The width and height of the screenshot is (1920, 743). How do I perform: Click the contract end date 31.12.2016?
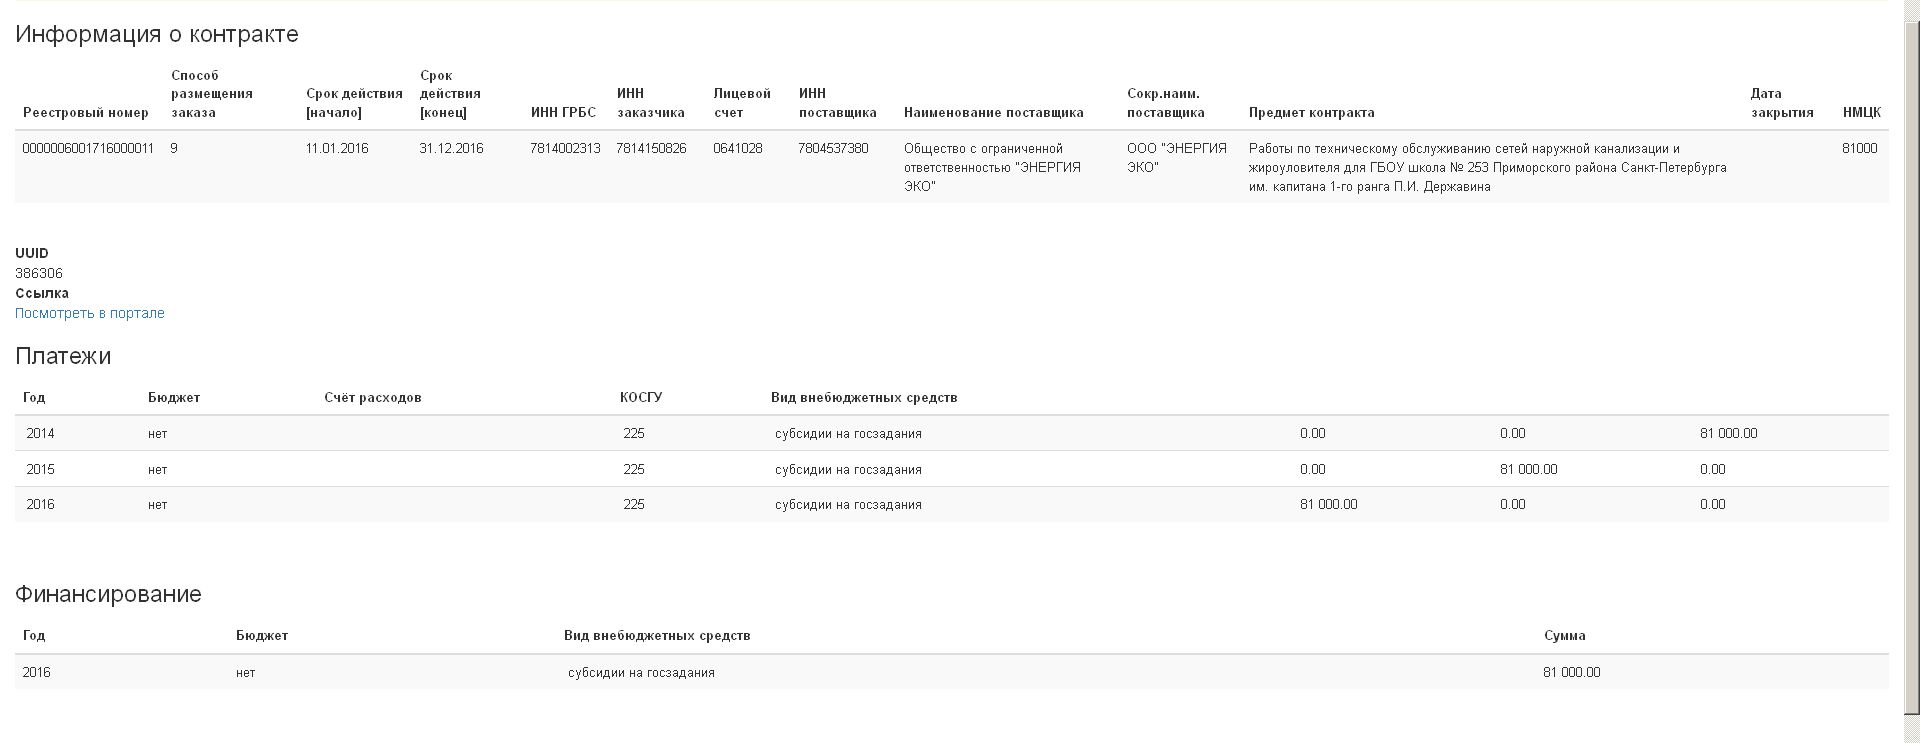(x=451, y=148)
